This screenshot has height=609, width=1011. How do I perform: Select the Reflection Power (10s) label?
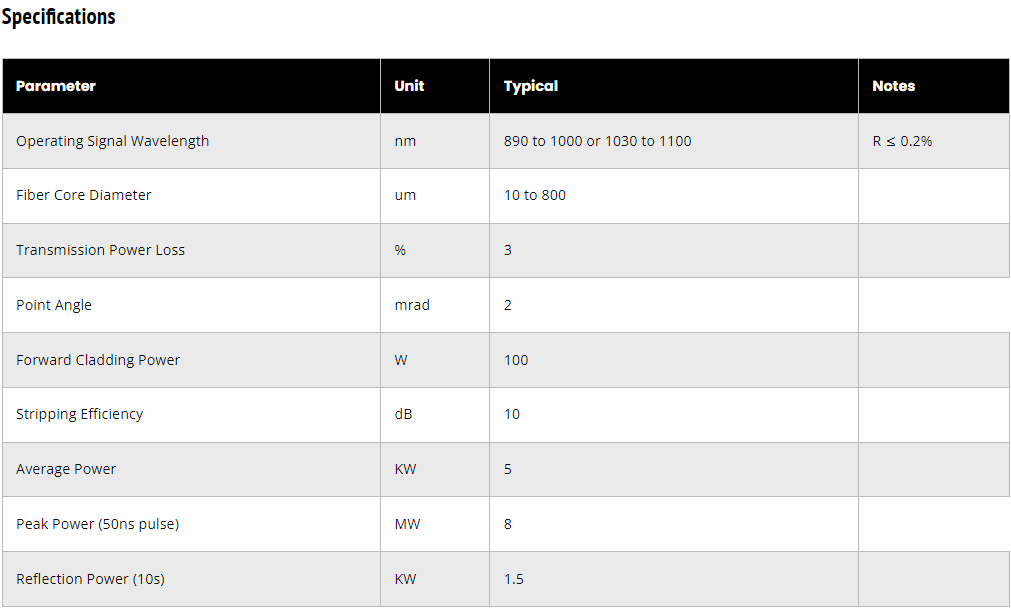pyautogui.click(x=88, y=579)
